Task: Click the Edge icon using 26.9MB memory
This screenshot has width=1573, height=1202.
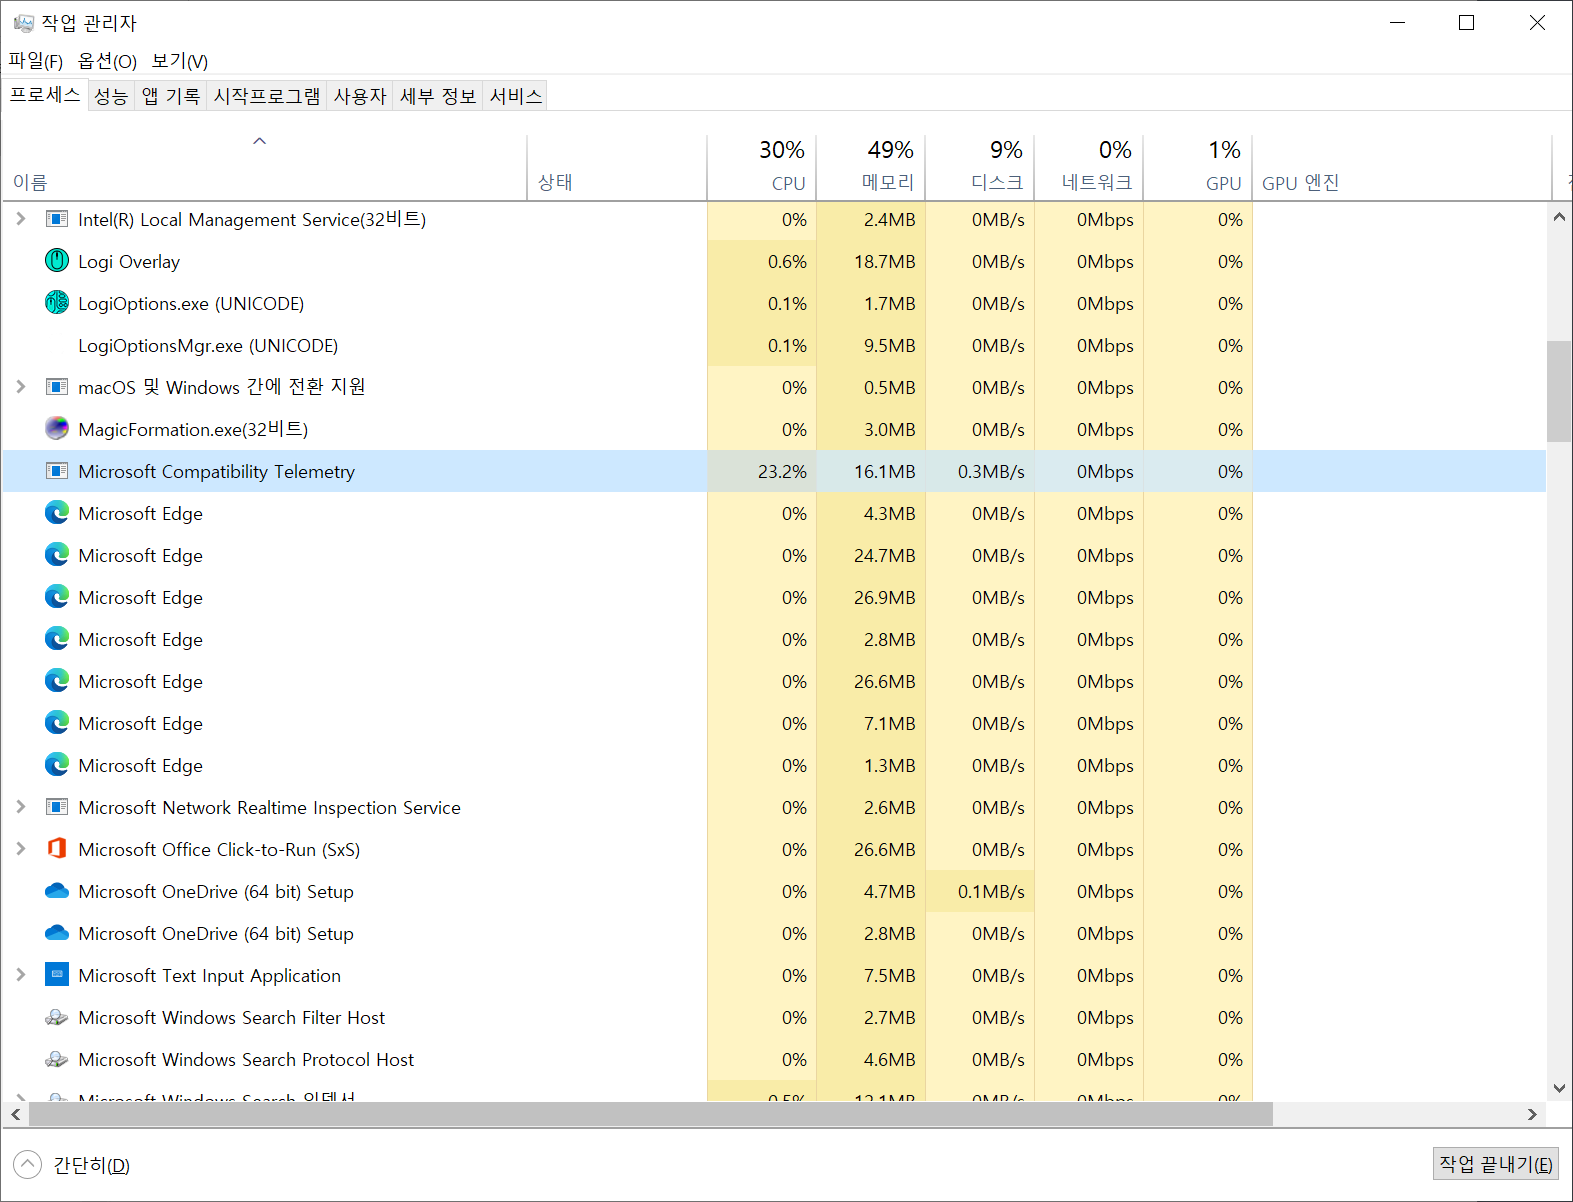Action: pyautogui.click(x=57, y=597)
